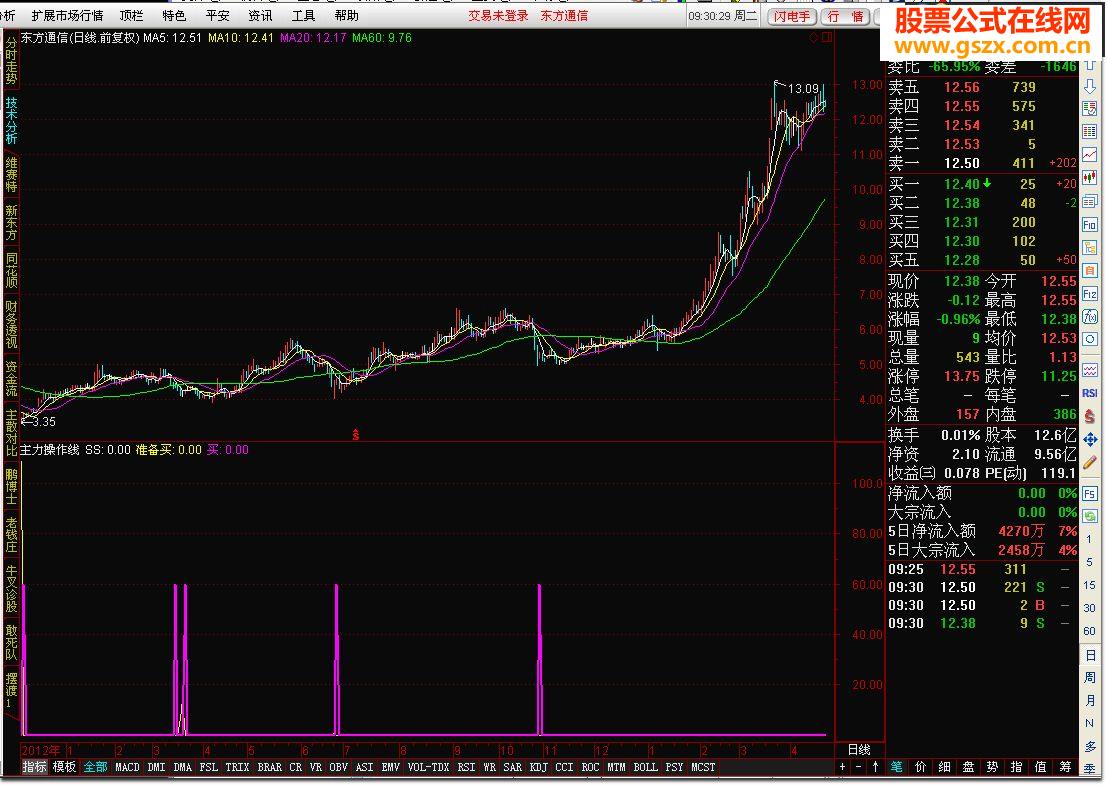This screenshot has height=785, width=1107.
Task: Open the 帮助 menu
Action: [347, 16]
